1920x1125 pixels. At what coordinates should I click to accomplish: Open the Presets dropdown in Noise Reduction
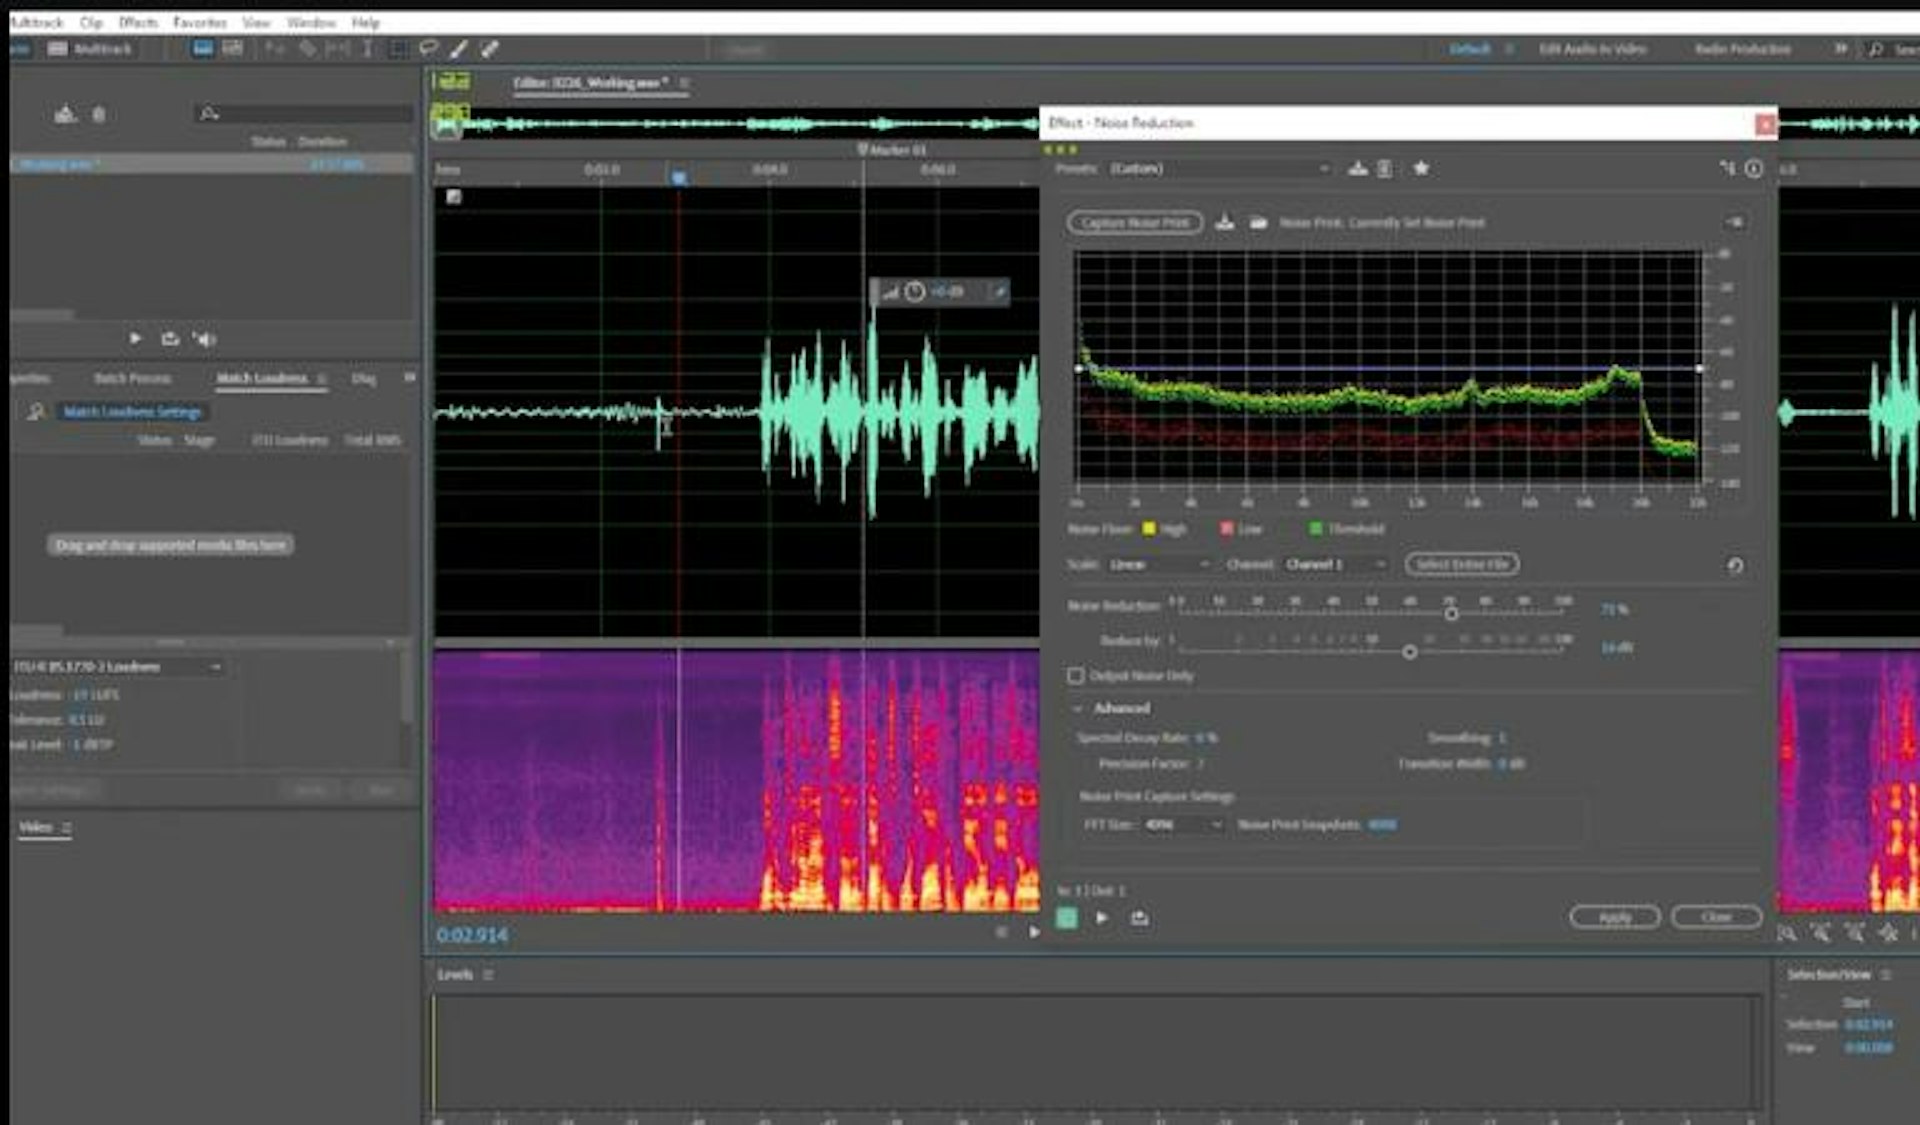(x=1219, y=169)
